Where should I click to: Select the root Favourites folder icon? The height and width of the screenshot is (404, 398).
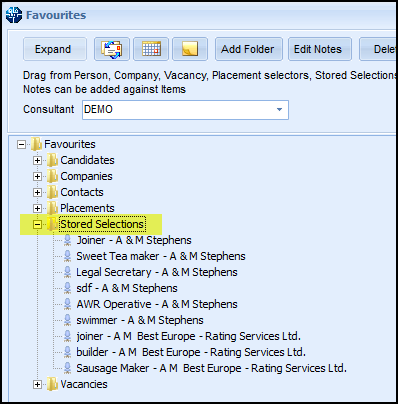36,144
